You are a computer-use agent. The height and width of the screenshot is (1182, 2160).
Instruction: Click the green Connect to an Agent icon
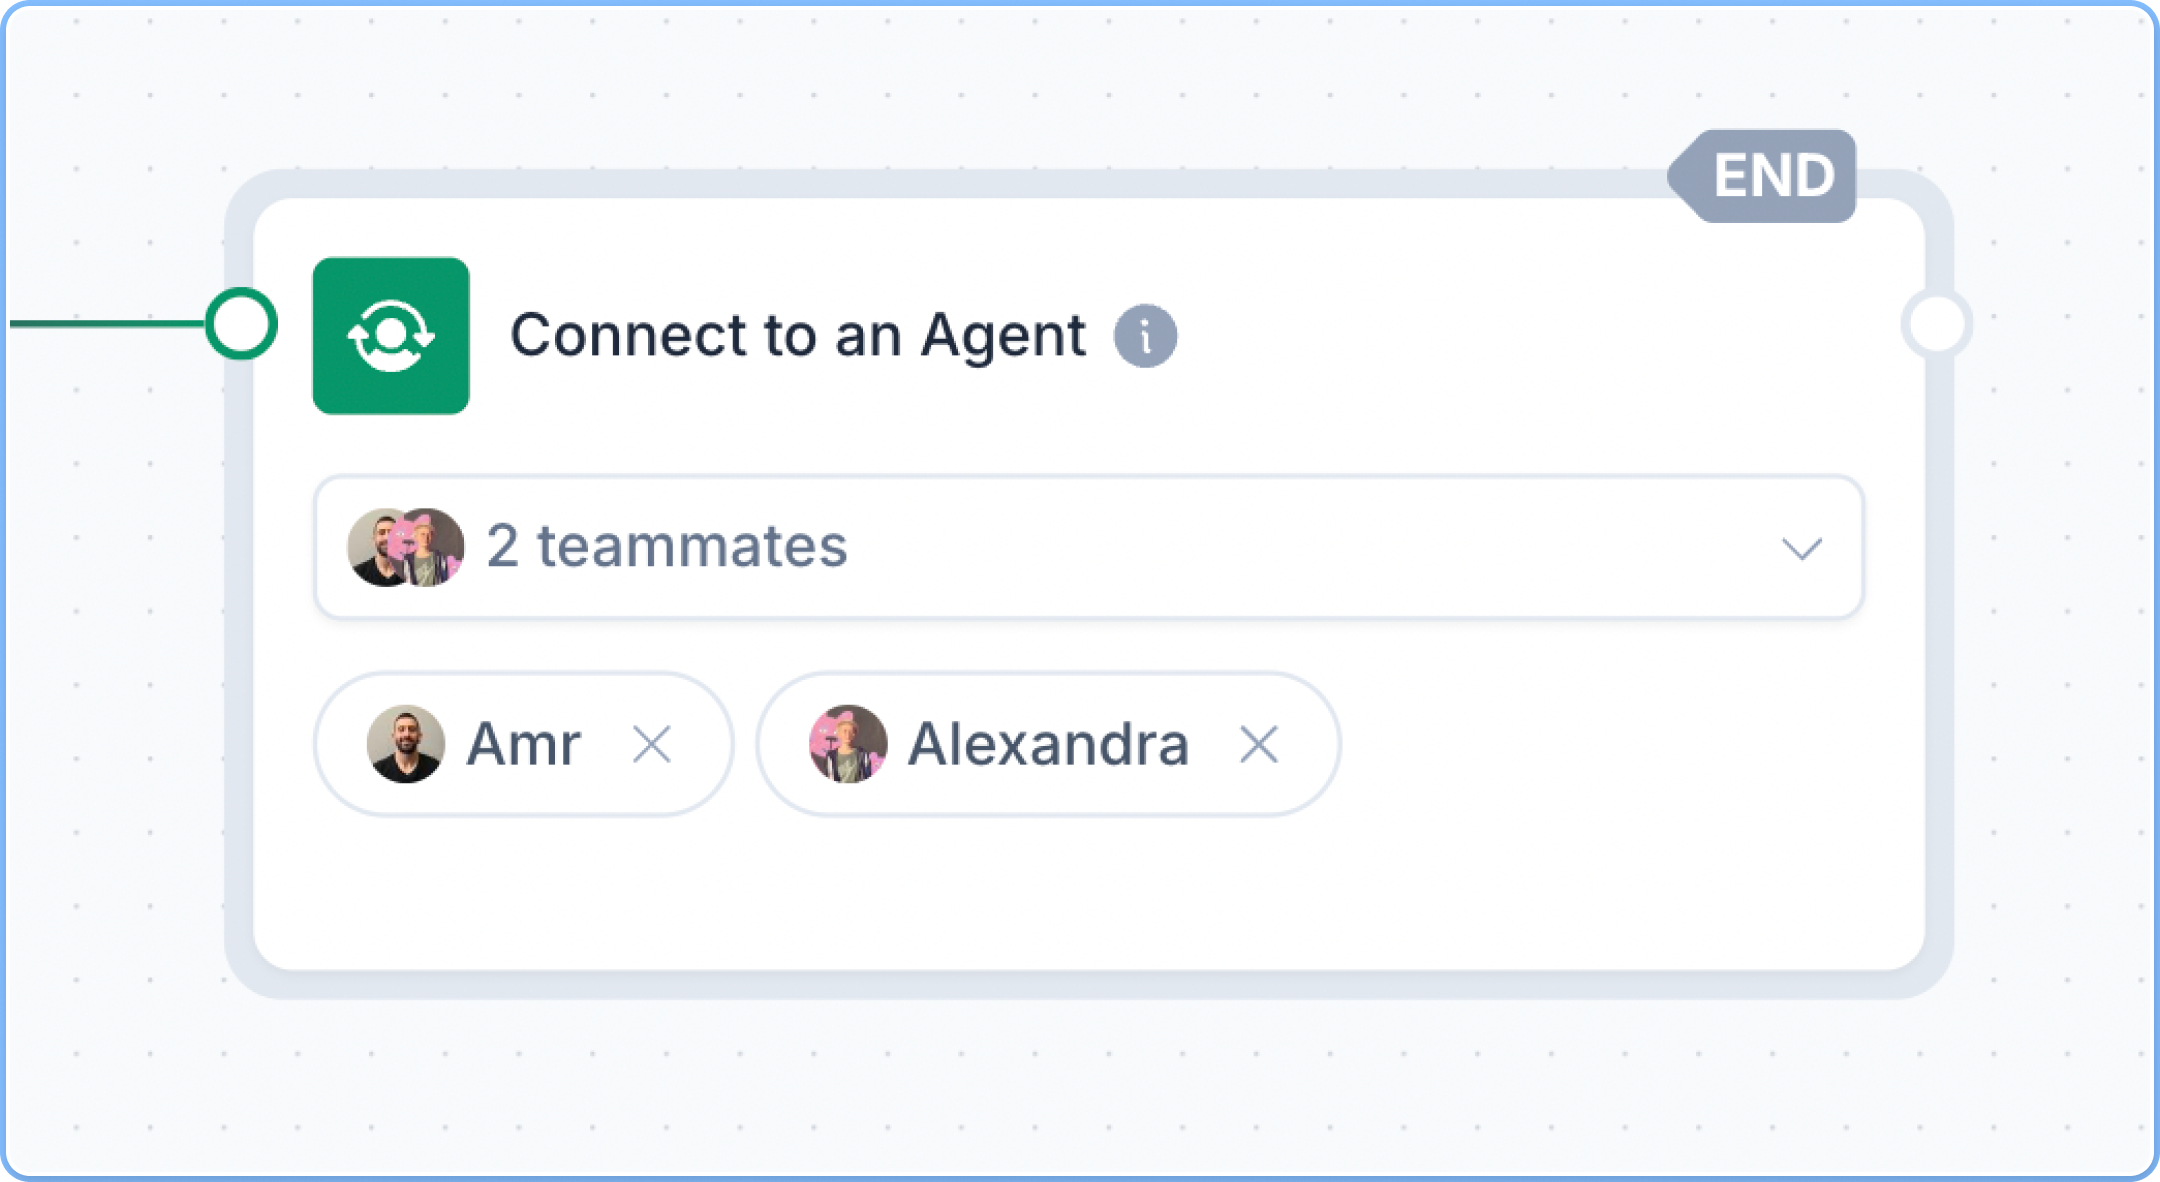pos(391,336)
